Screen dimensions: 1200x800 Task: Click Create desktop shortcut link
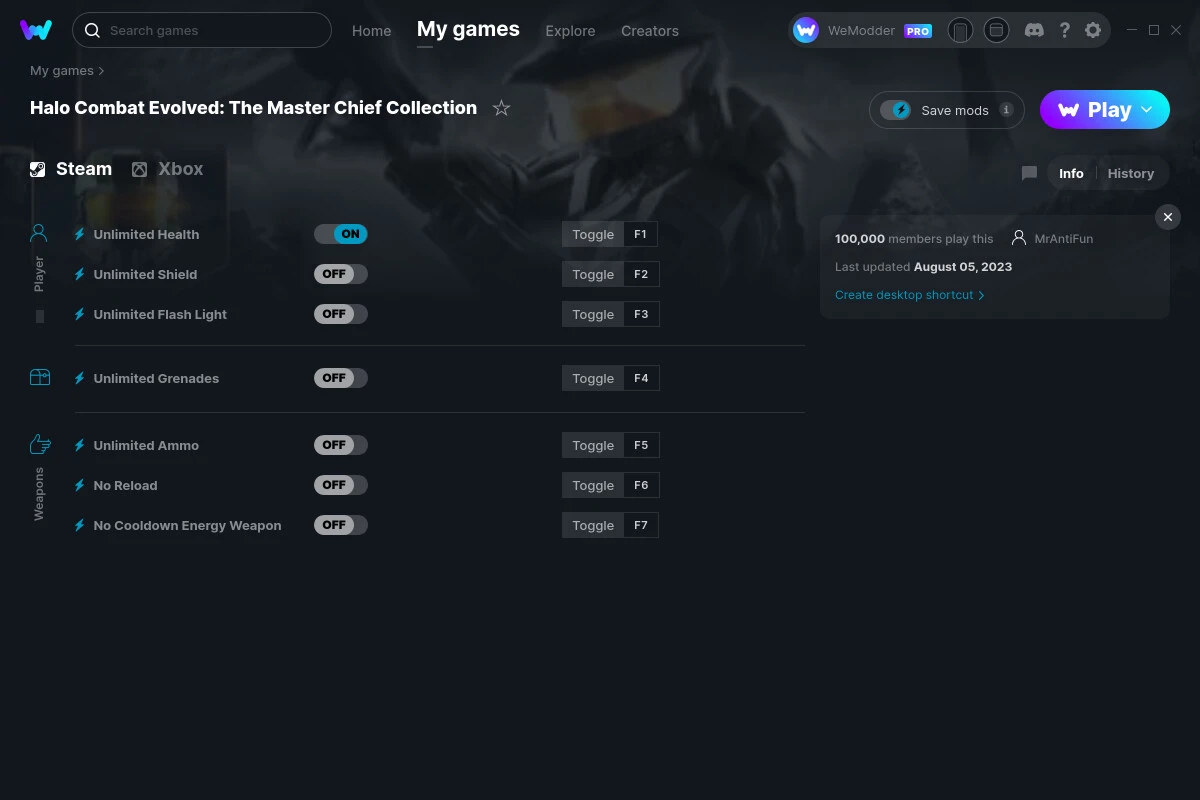[904, 295]
